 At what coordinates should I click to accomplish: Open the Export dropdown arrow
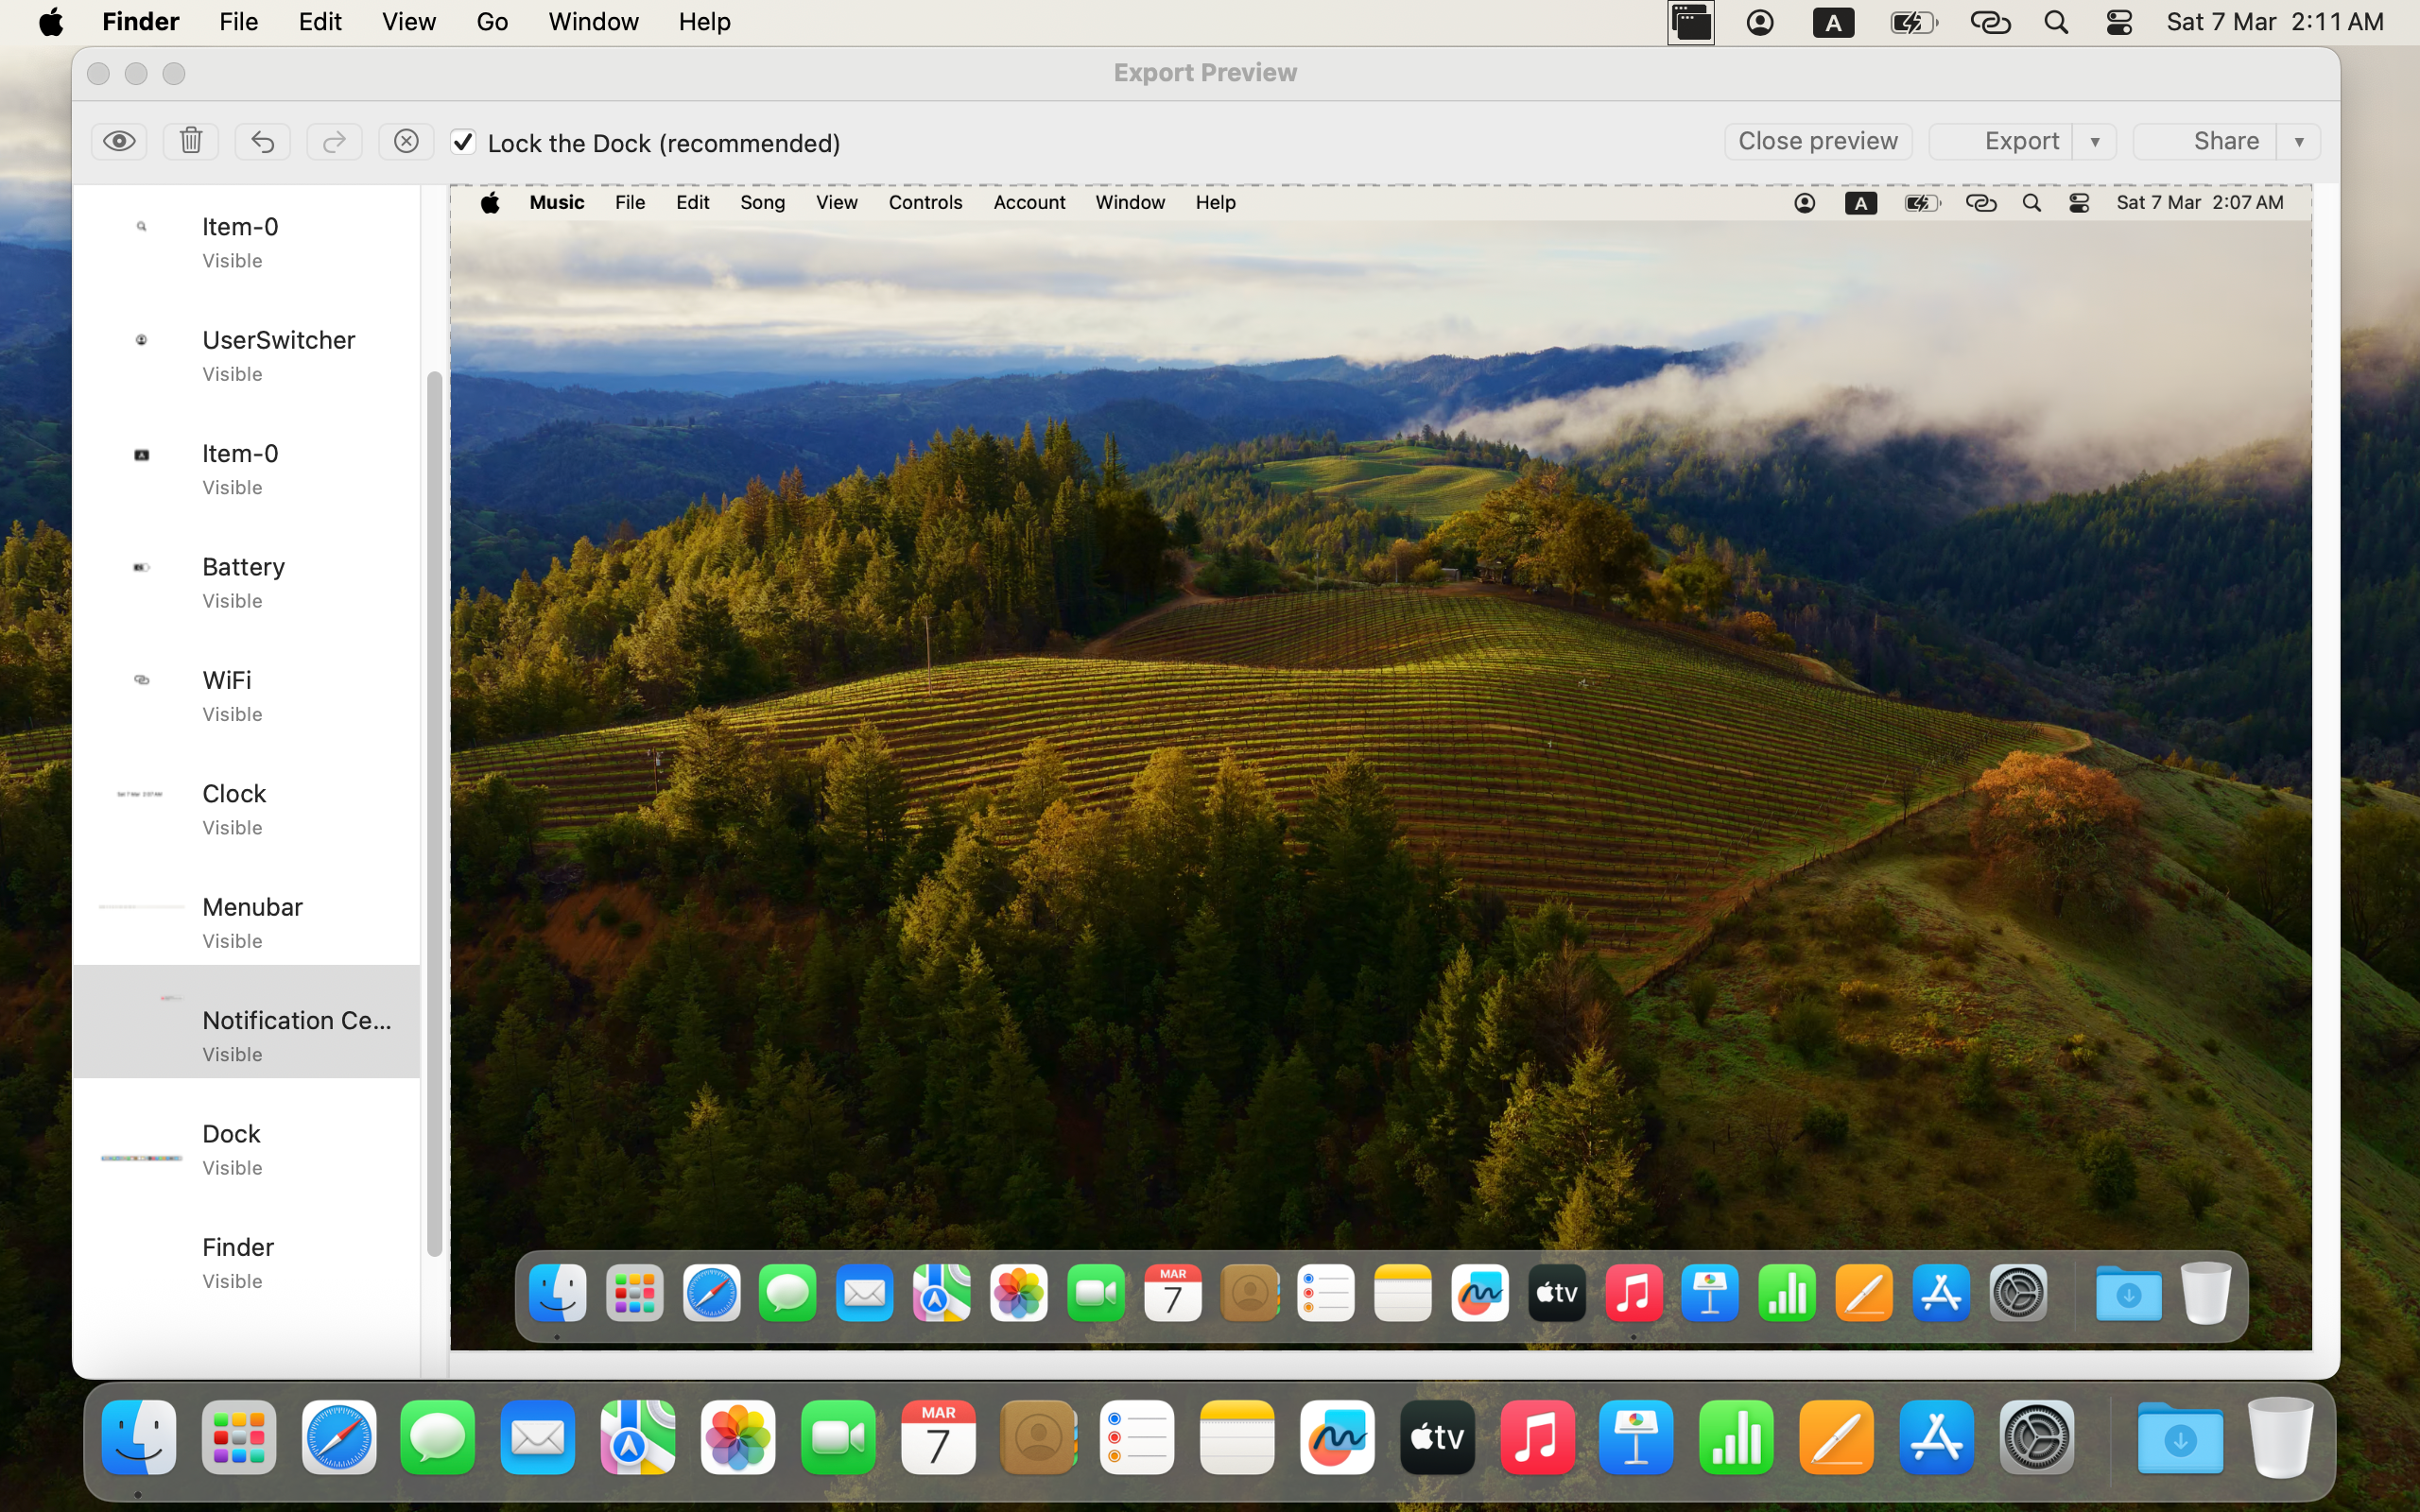pyautogui.click(x=2095, y=141)
